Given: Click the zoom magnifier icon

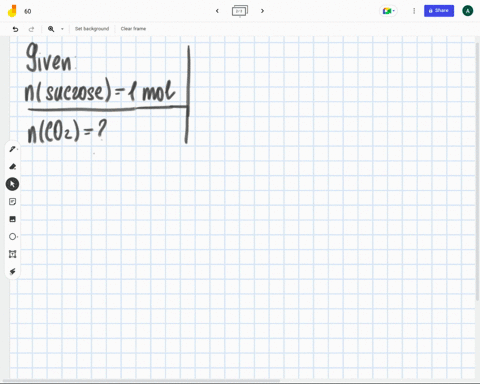Looking at the screenshot, I should [x=51, y=29].
